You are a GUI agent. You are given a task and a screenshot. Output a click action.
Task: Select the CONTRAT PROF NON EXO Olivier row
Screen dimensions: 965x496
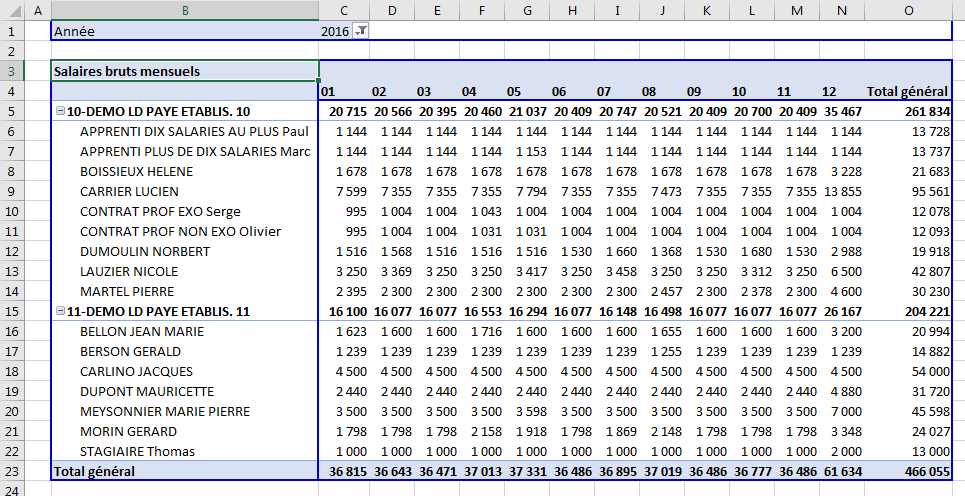coord(180,231)
